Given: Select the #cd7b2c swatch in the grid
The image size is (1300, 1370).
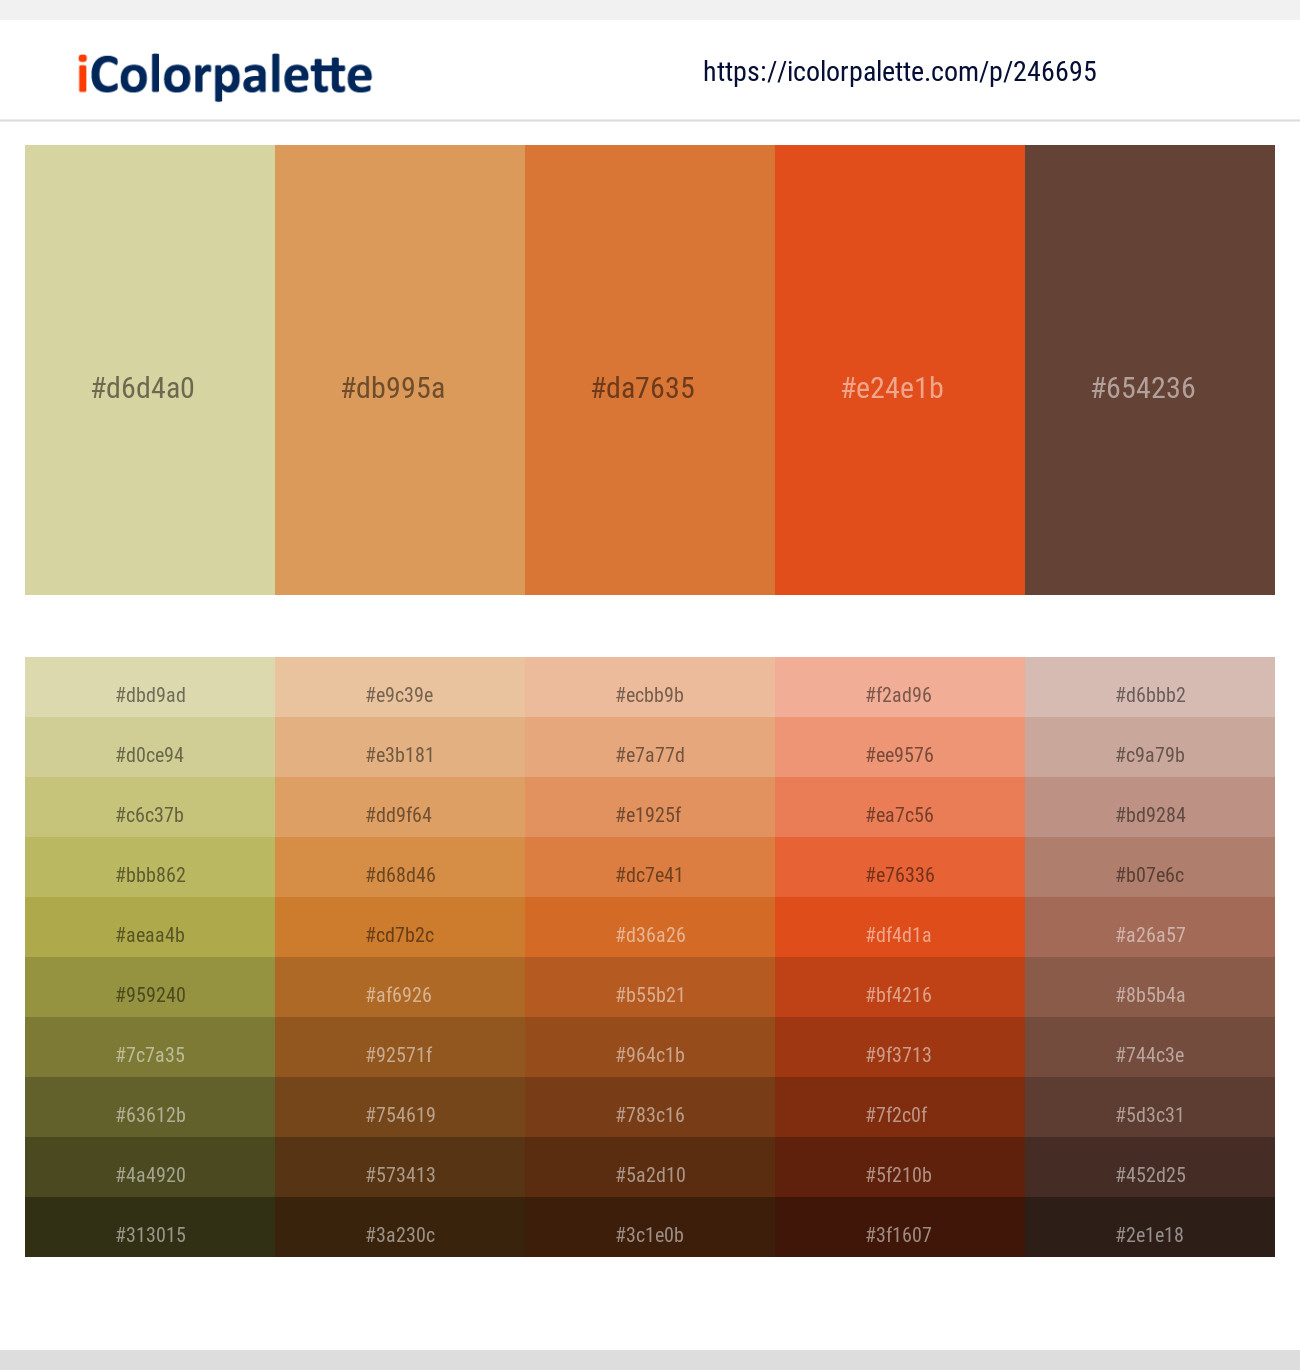Looking at the screenshot, I should click(399, 935).
